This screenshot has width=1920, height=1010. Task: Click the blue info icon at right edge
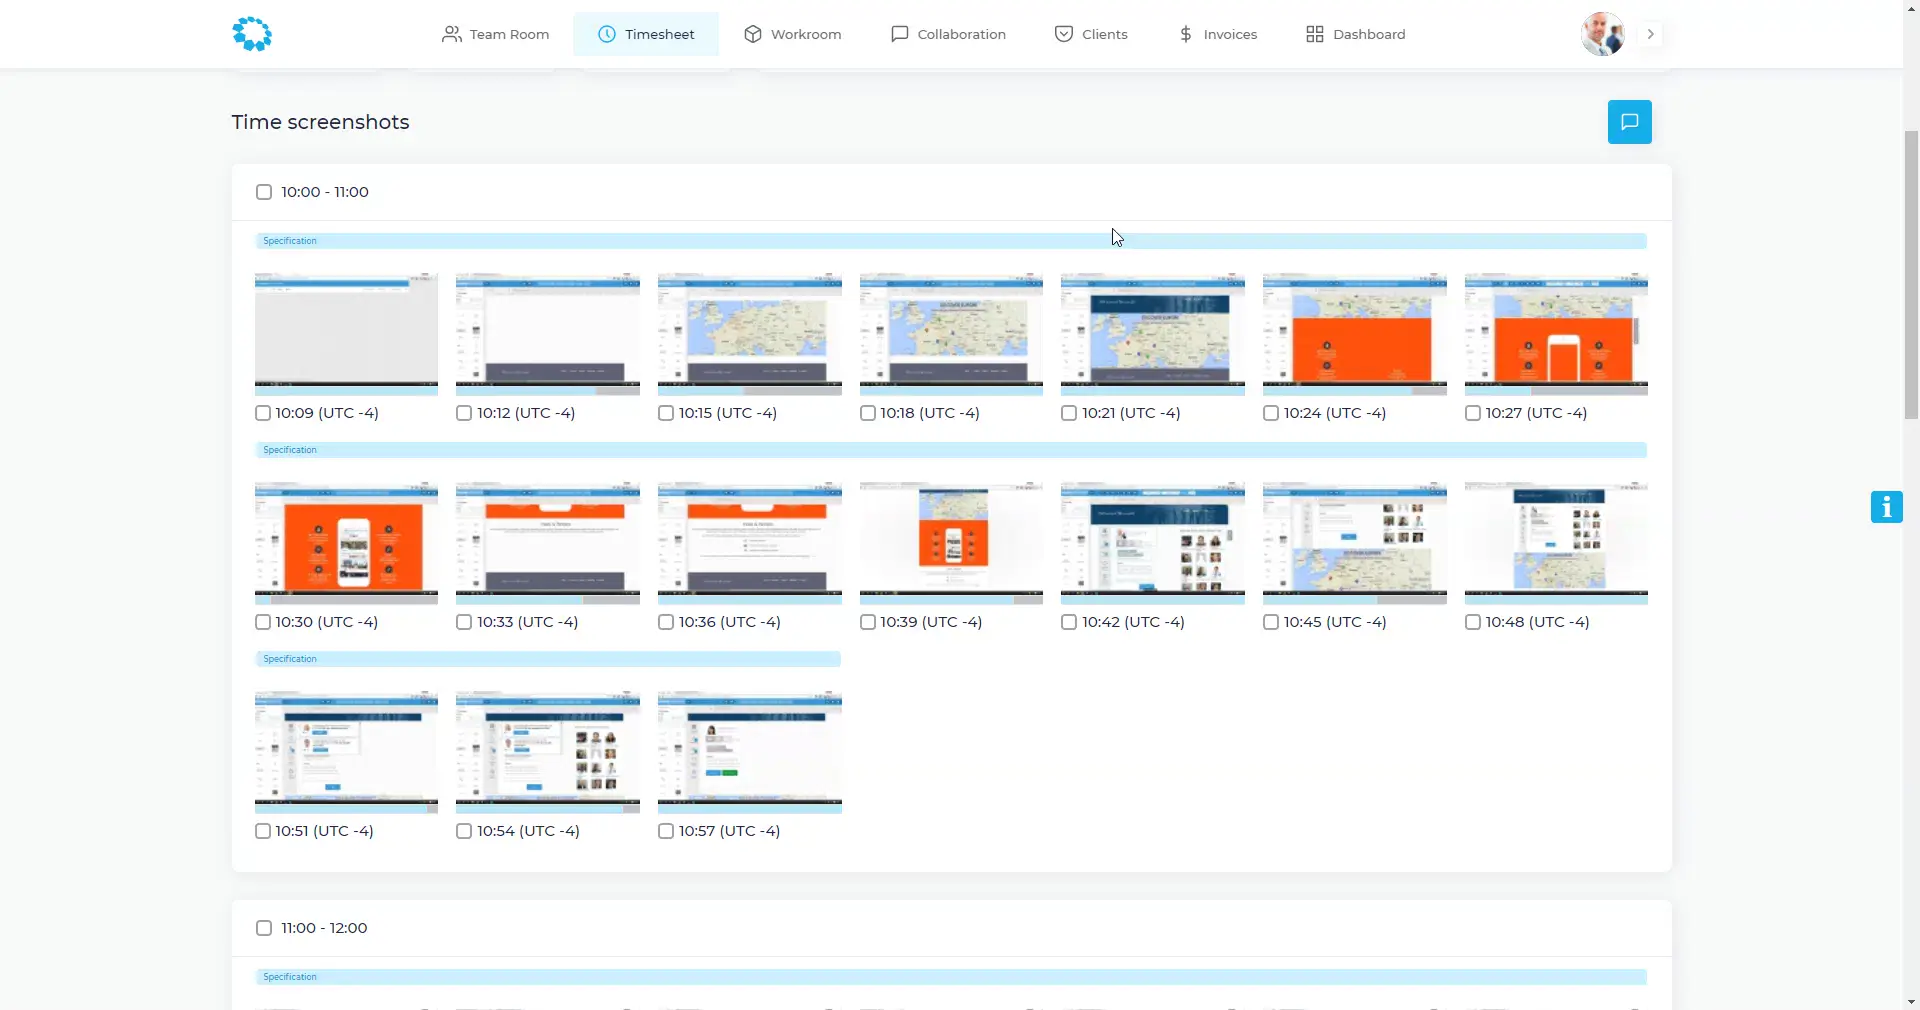(x=1886, y=507)
